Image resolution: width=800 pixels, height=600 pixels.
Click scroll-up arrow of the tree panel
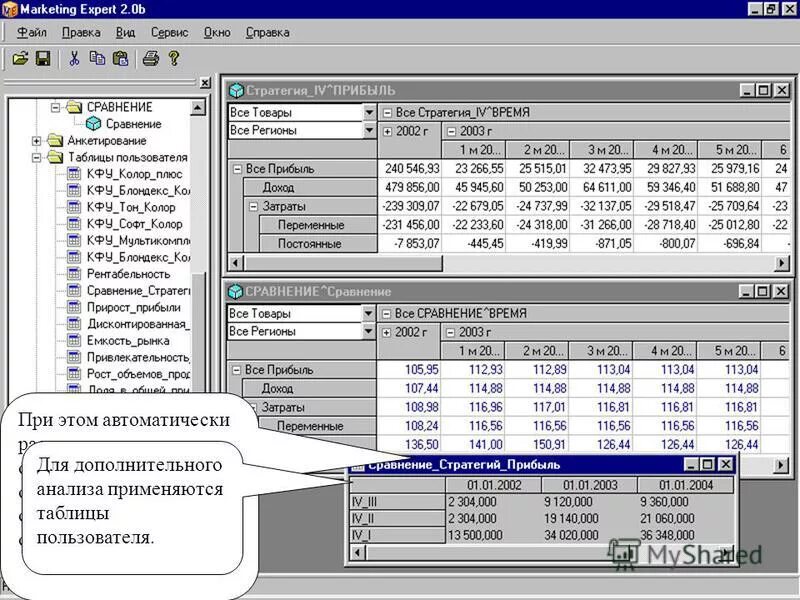(198, 107)
